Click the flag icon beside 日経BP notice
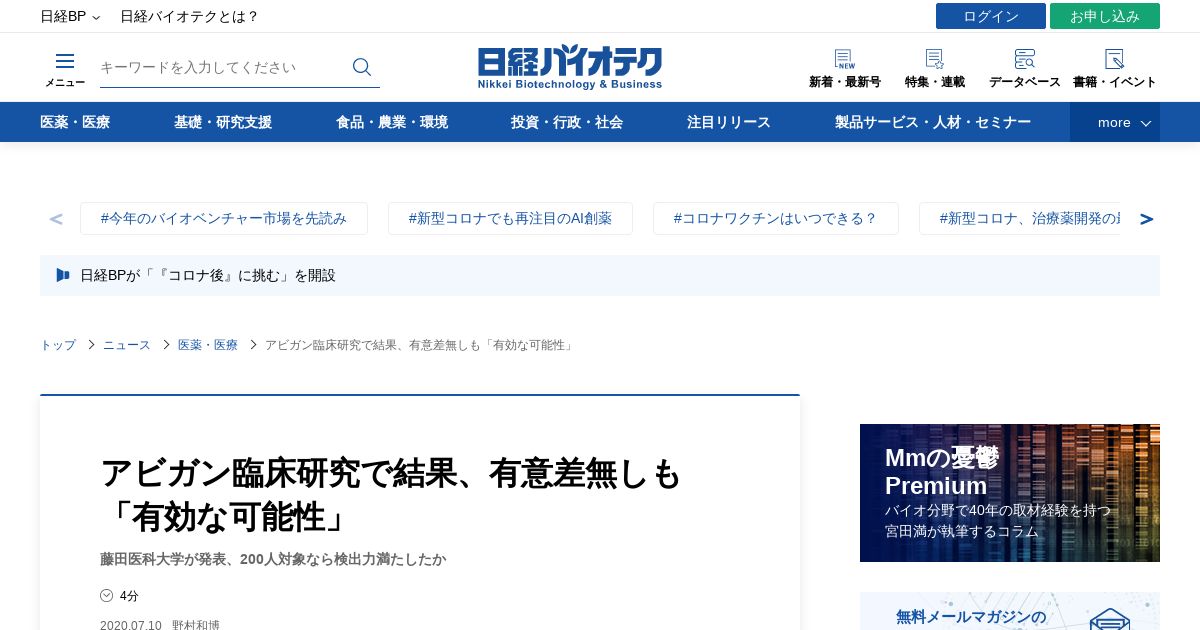Screen dimensions: 1200x630 63,275
